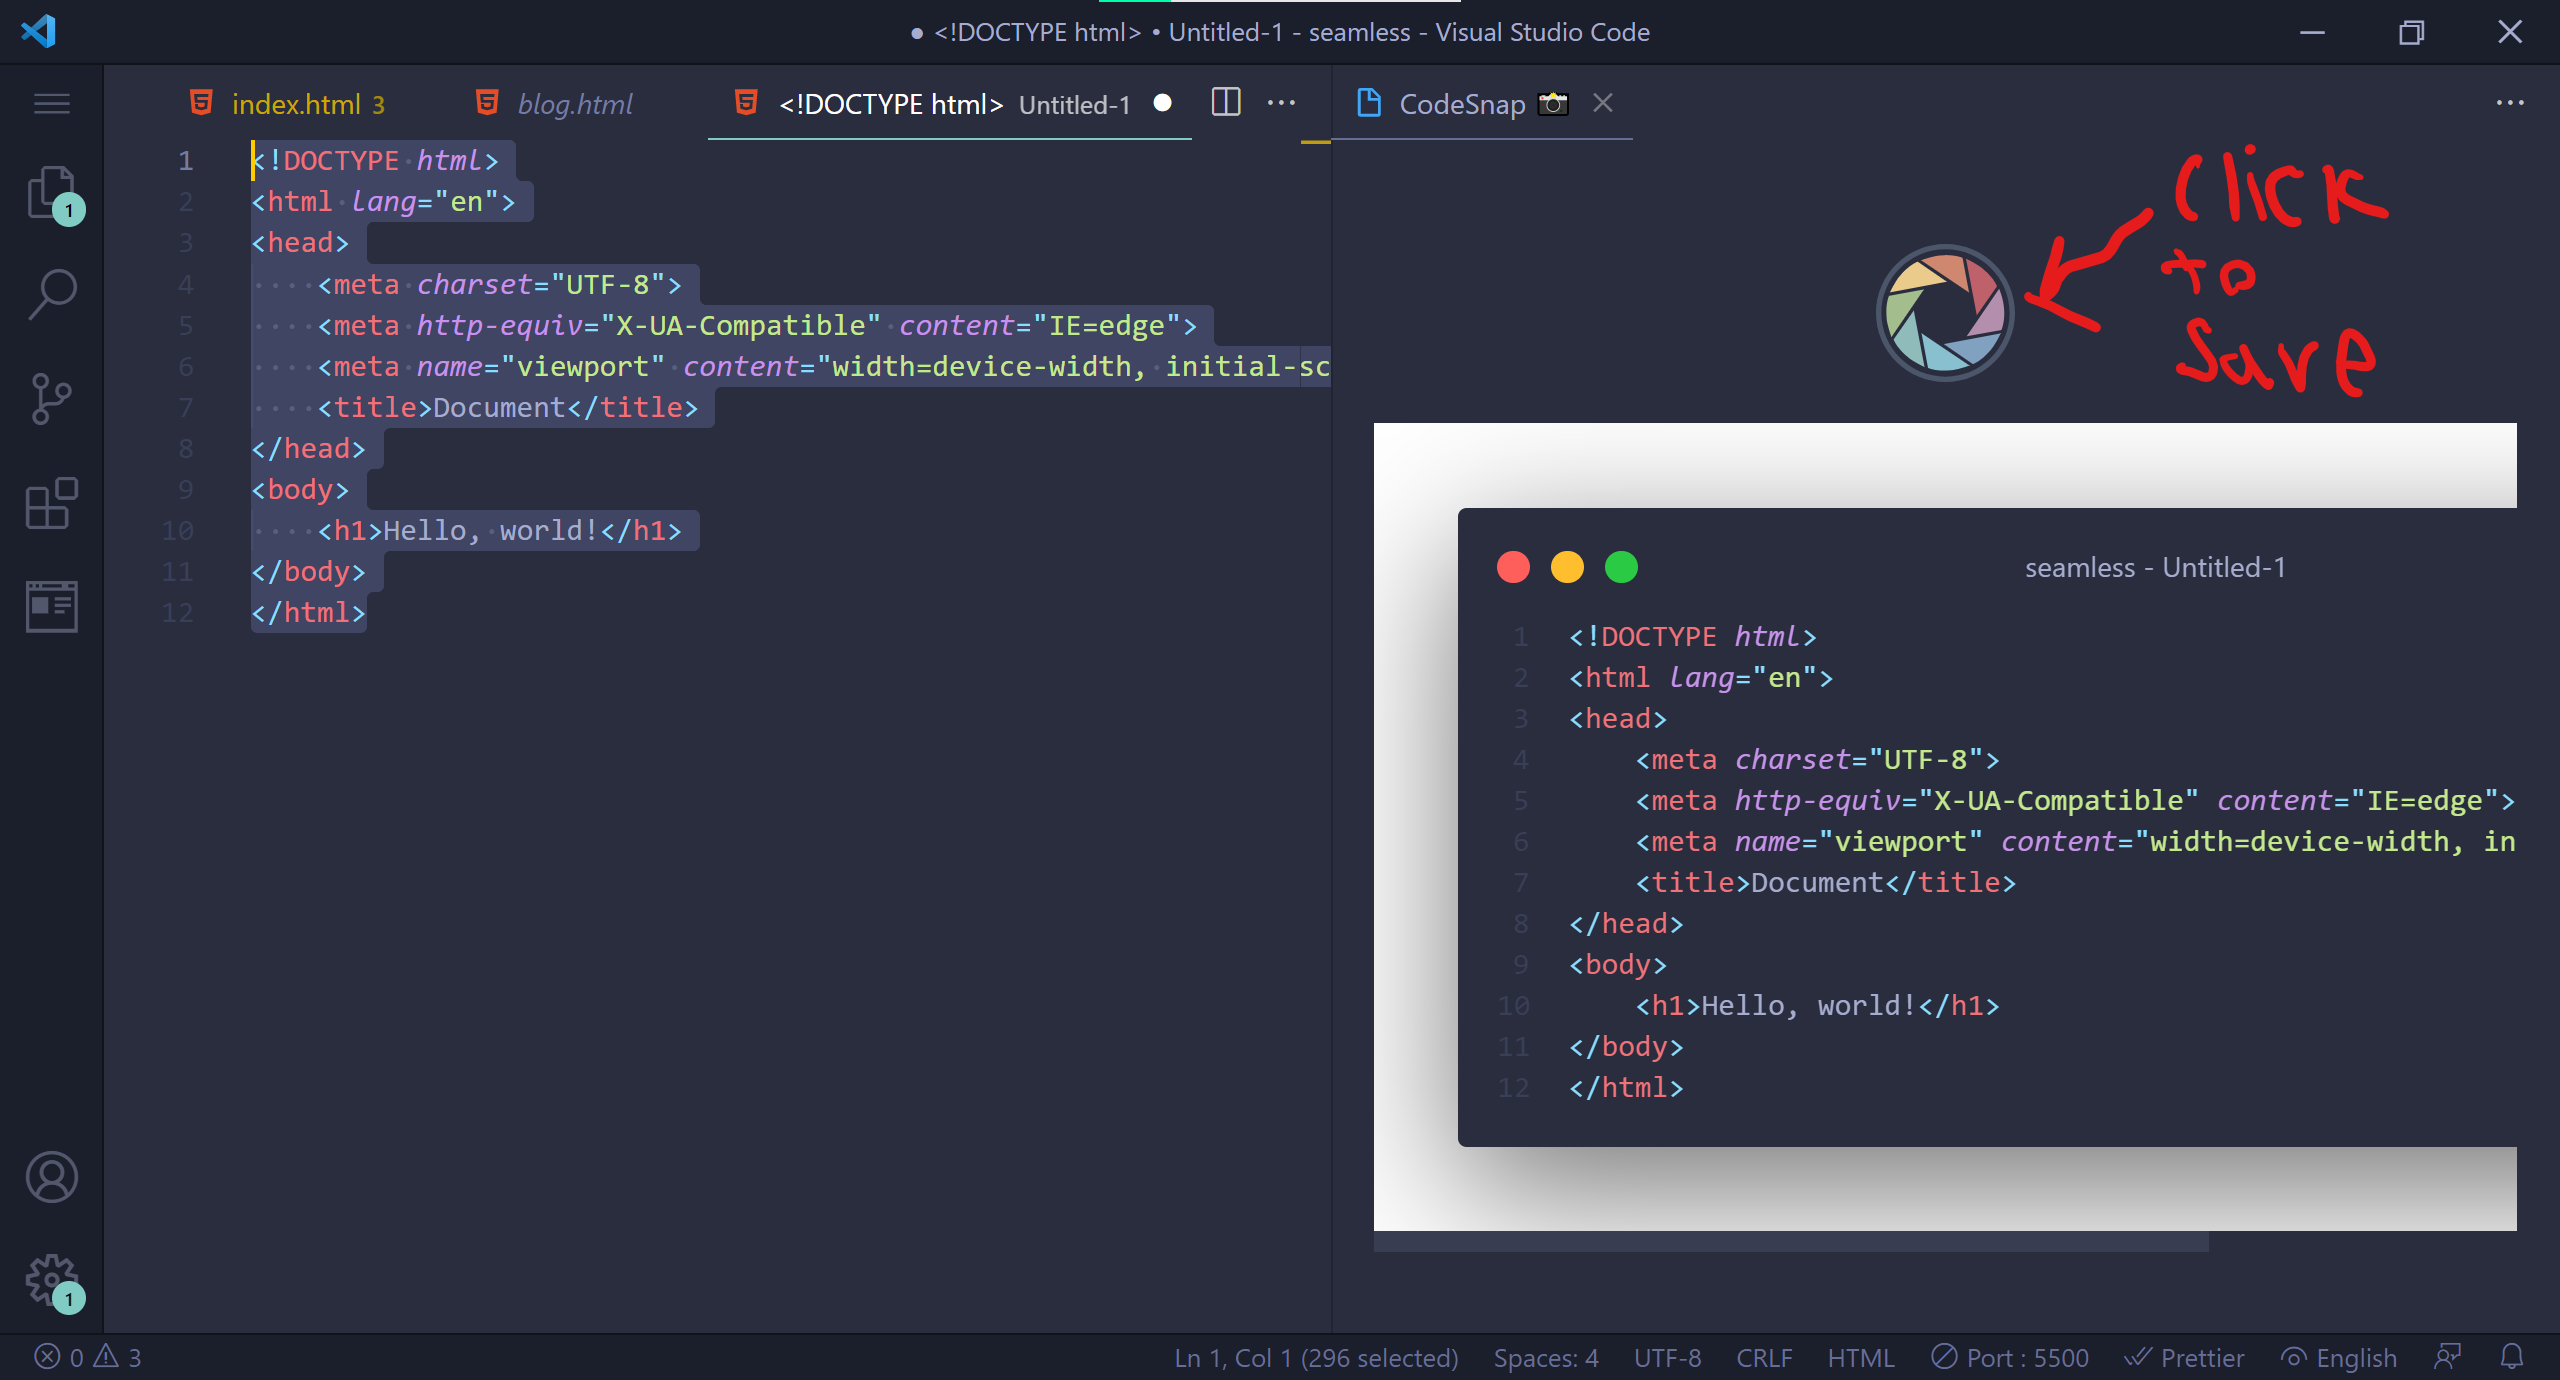Image resolution: width=2560 pixels, height=1380 pixels.
Task: Open the Accounts menu
Action: [x=51, y=1177]
